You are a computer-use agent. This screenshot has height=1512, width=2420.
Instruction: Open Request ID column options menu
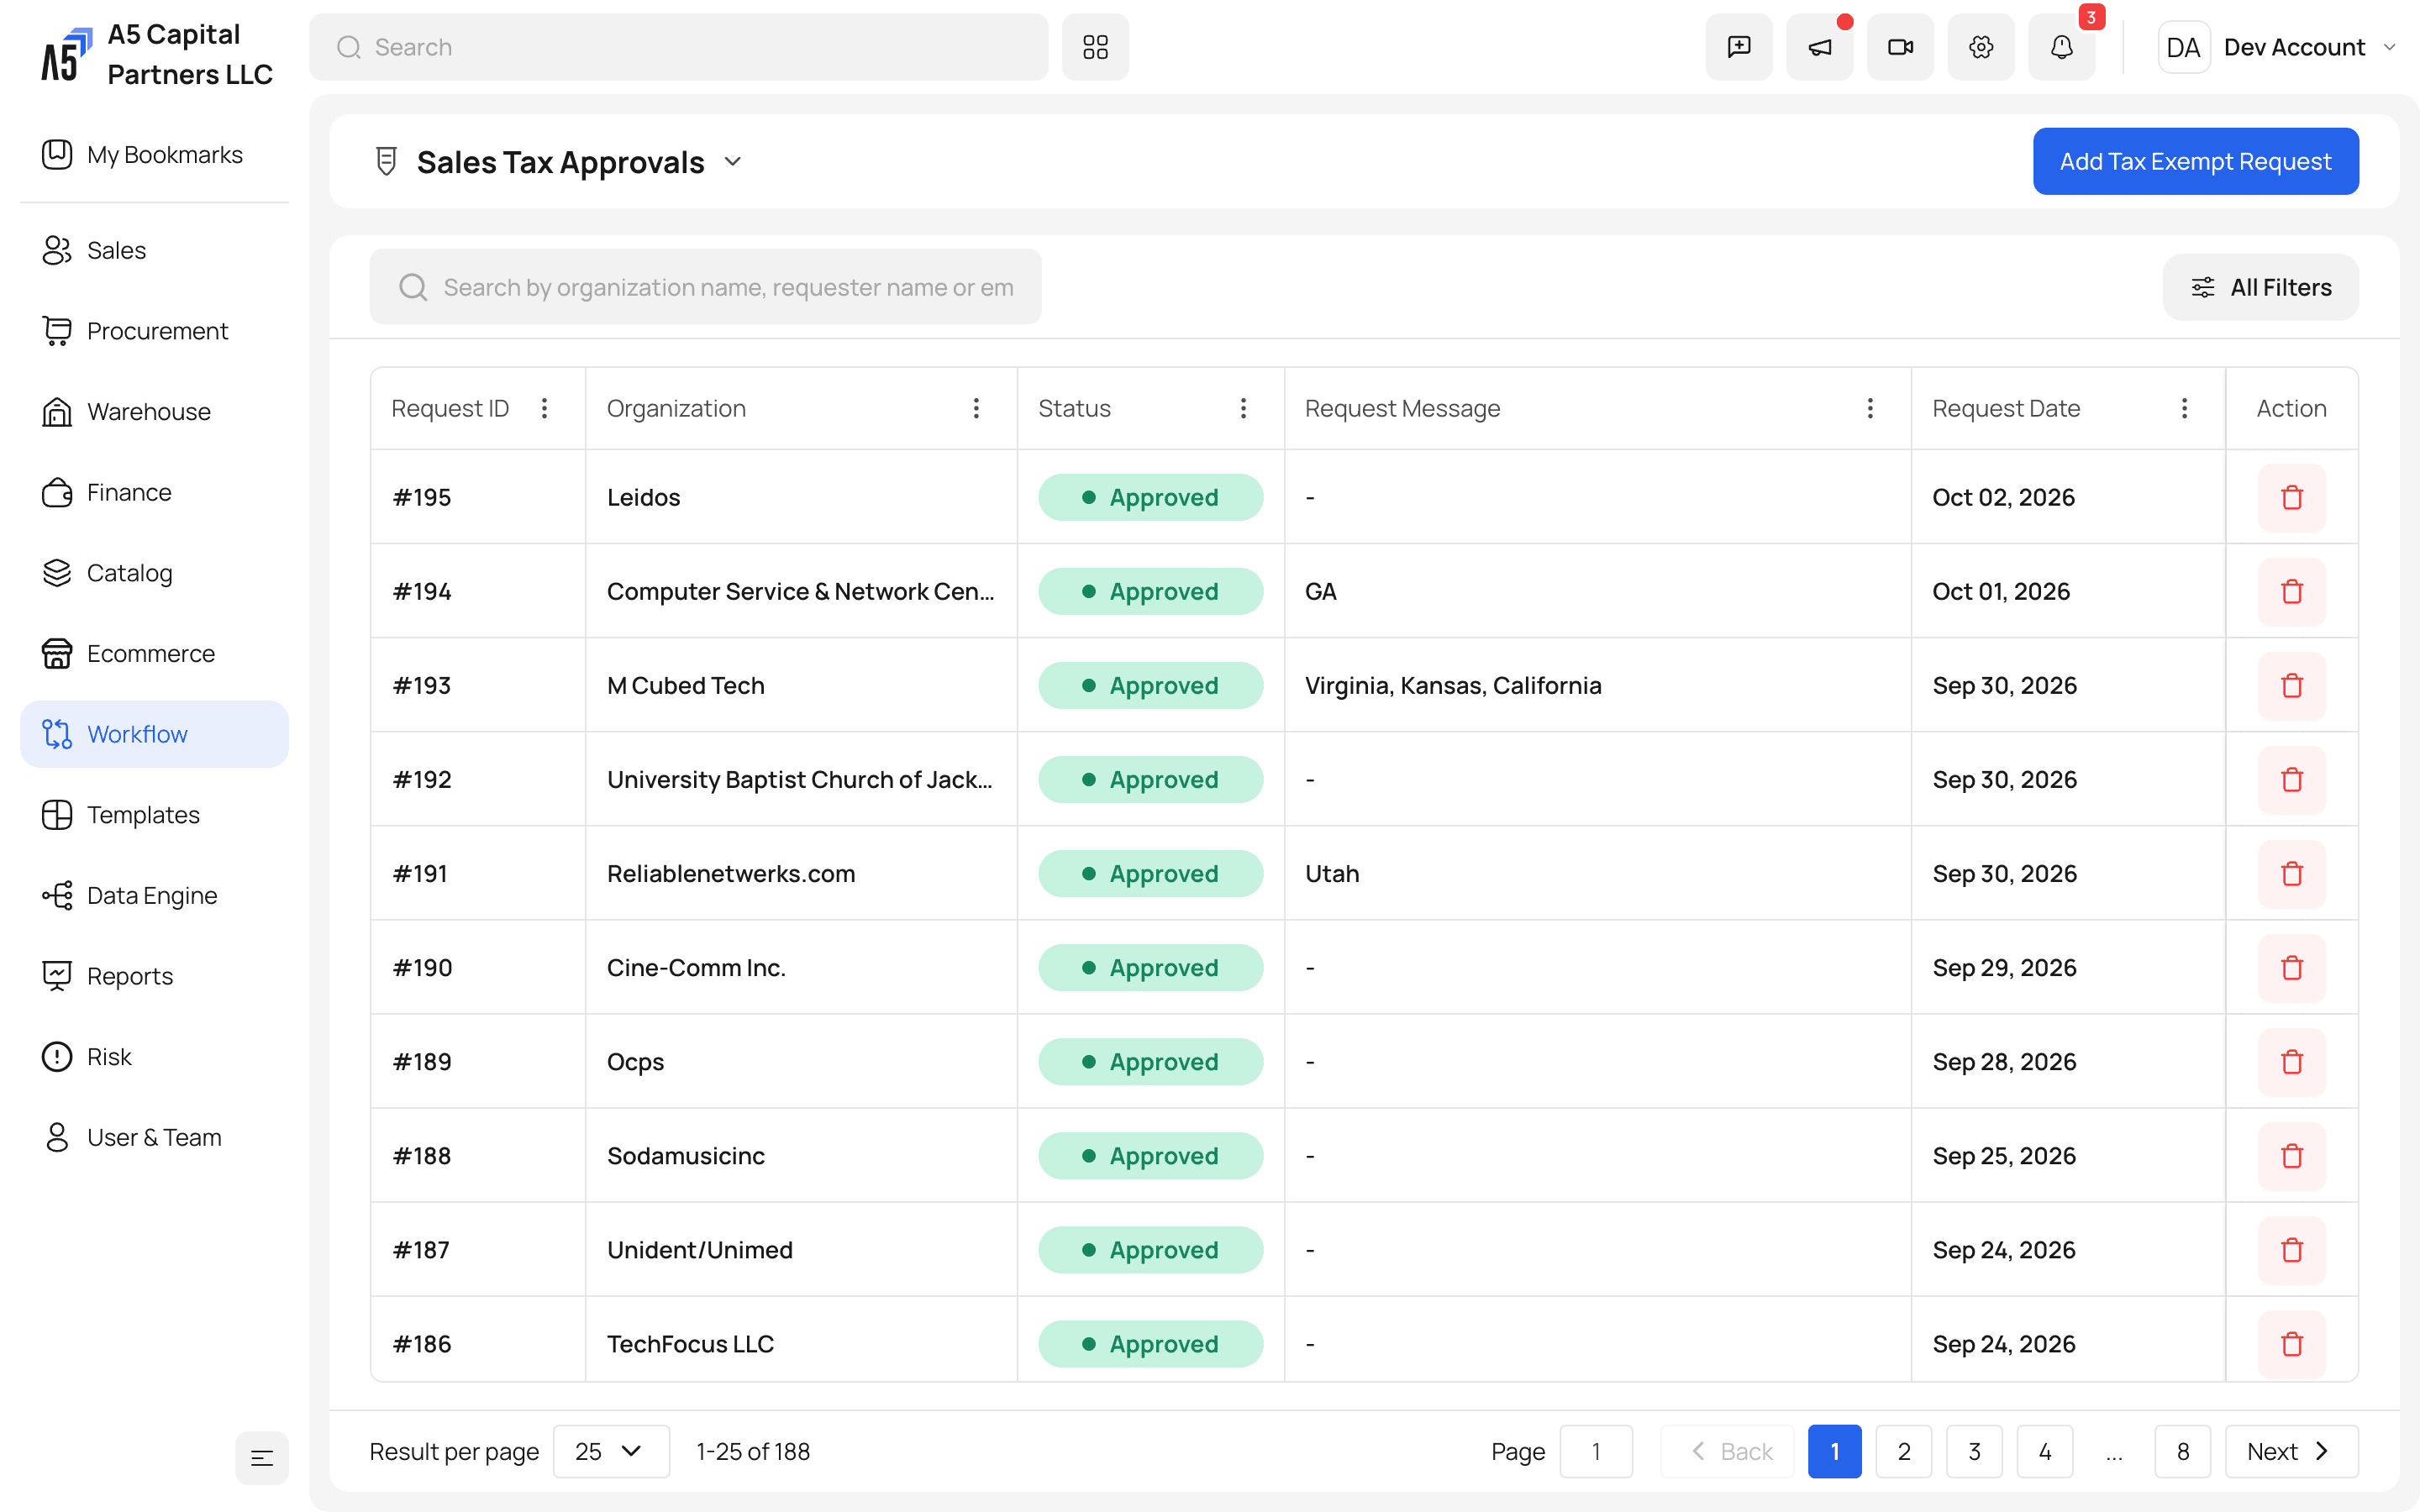click(545, 408)
